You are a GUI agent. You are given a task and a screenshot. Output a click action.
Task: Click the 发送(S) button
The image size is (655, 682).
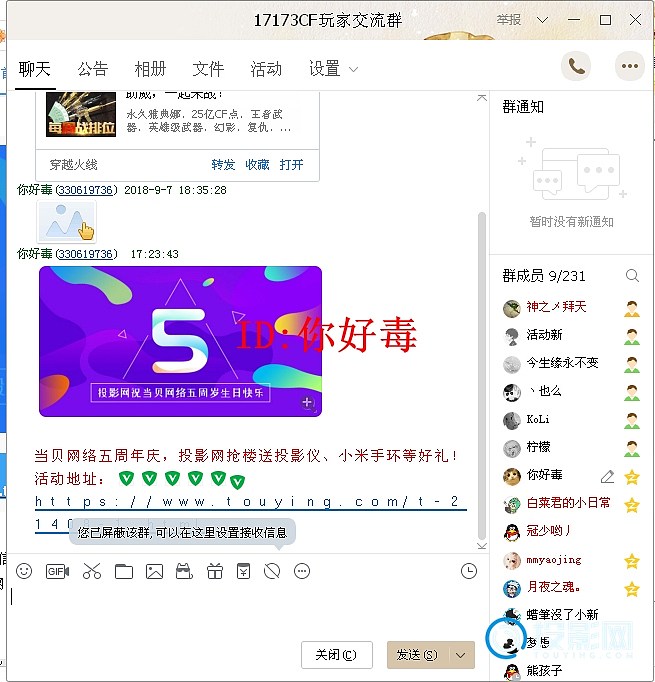[418, 655]
